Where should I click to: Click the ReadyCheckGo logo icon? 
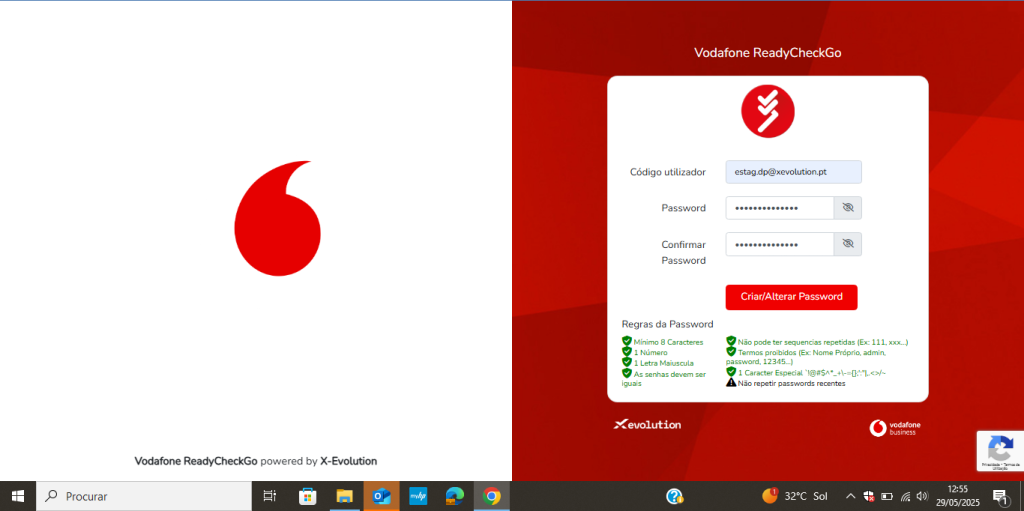(767, 112)
